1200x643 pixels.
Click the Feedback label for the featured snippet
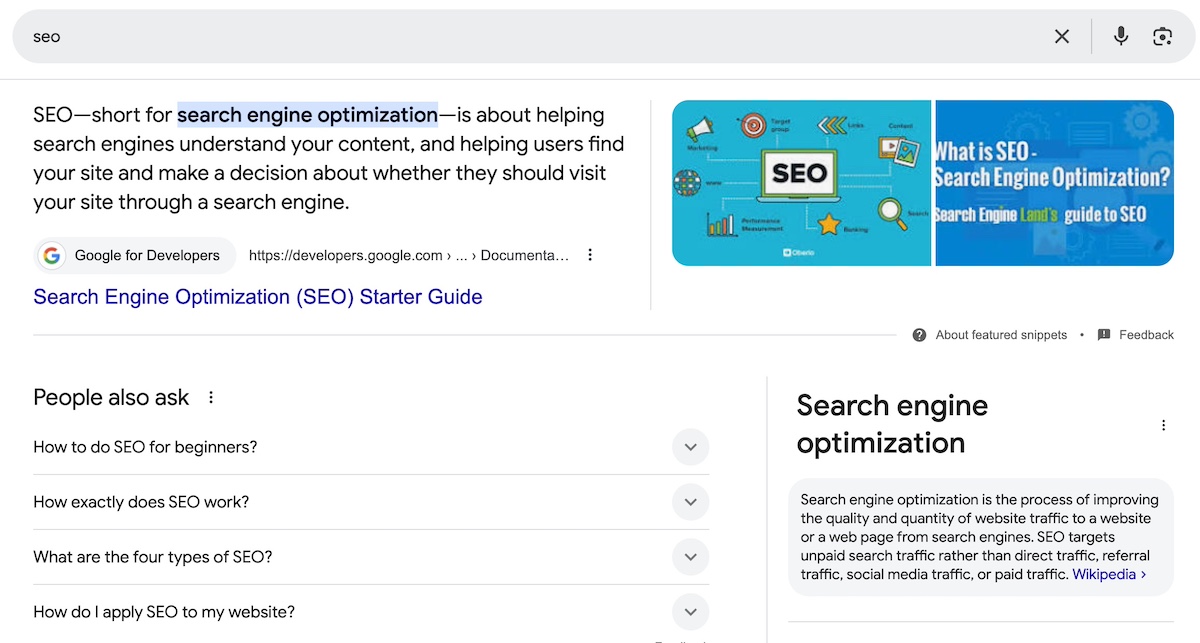pyautogui.click(x=1147, y=334)
